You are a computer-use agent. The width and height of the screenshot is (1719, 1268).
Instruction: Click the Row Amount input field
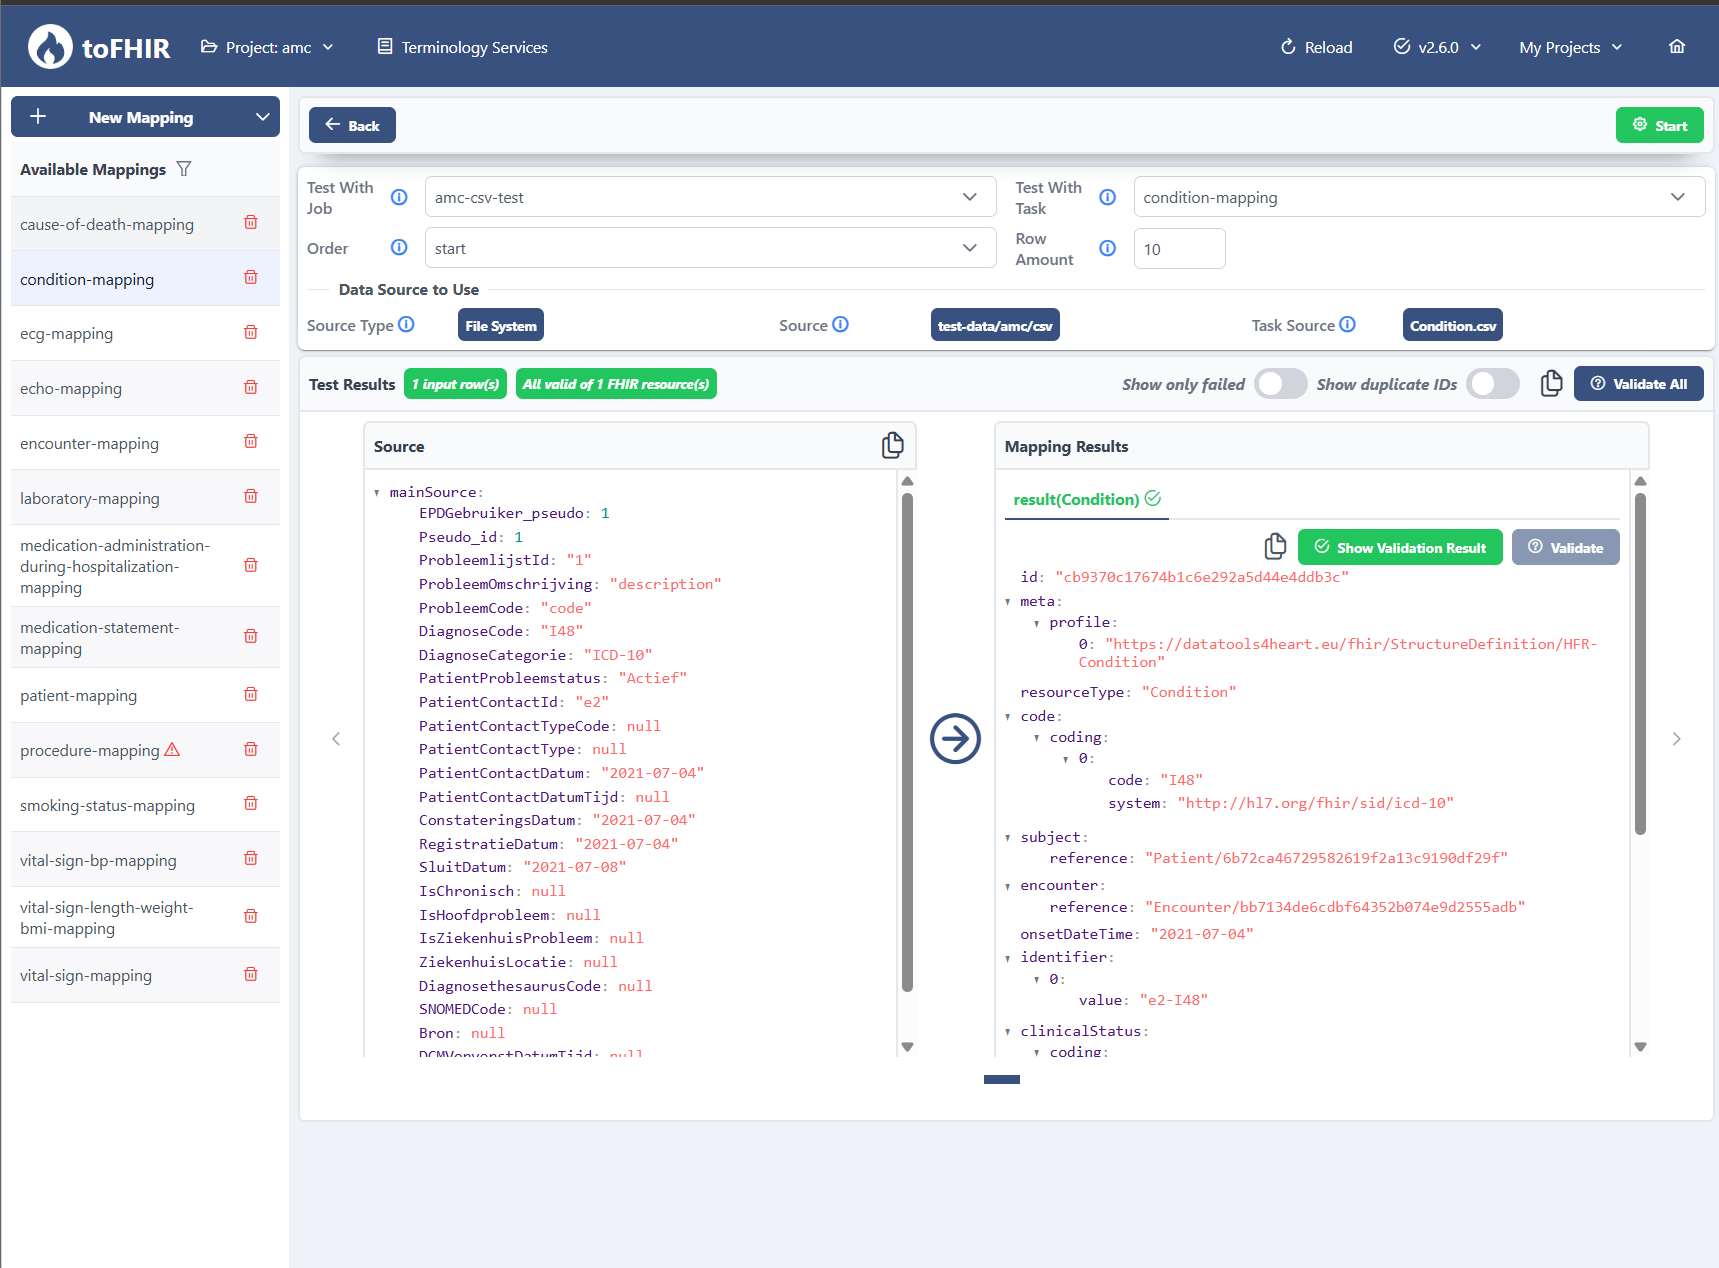pyautogui.click(x=1179, y=249)
